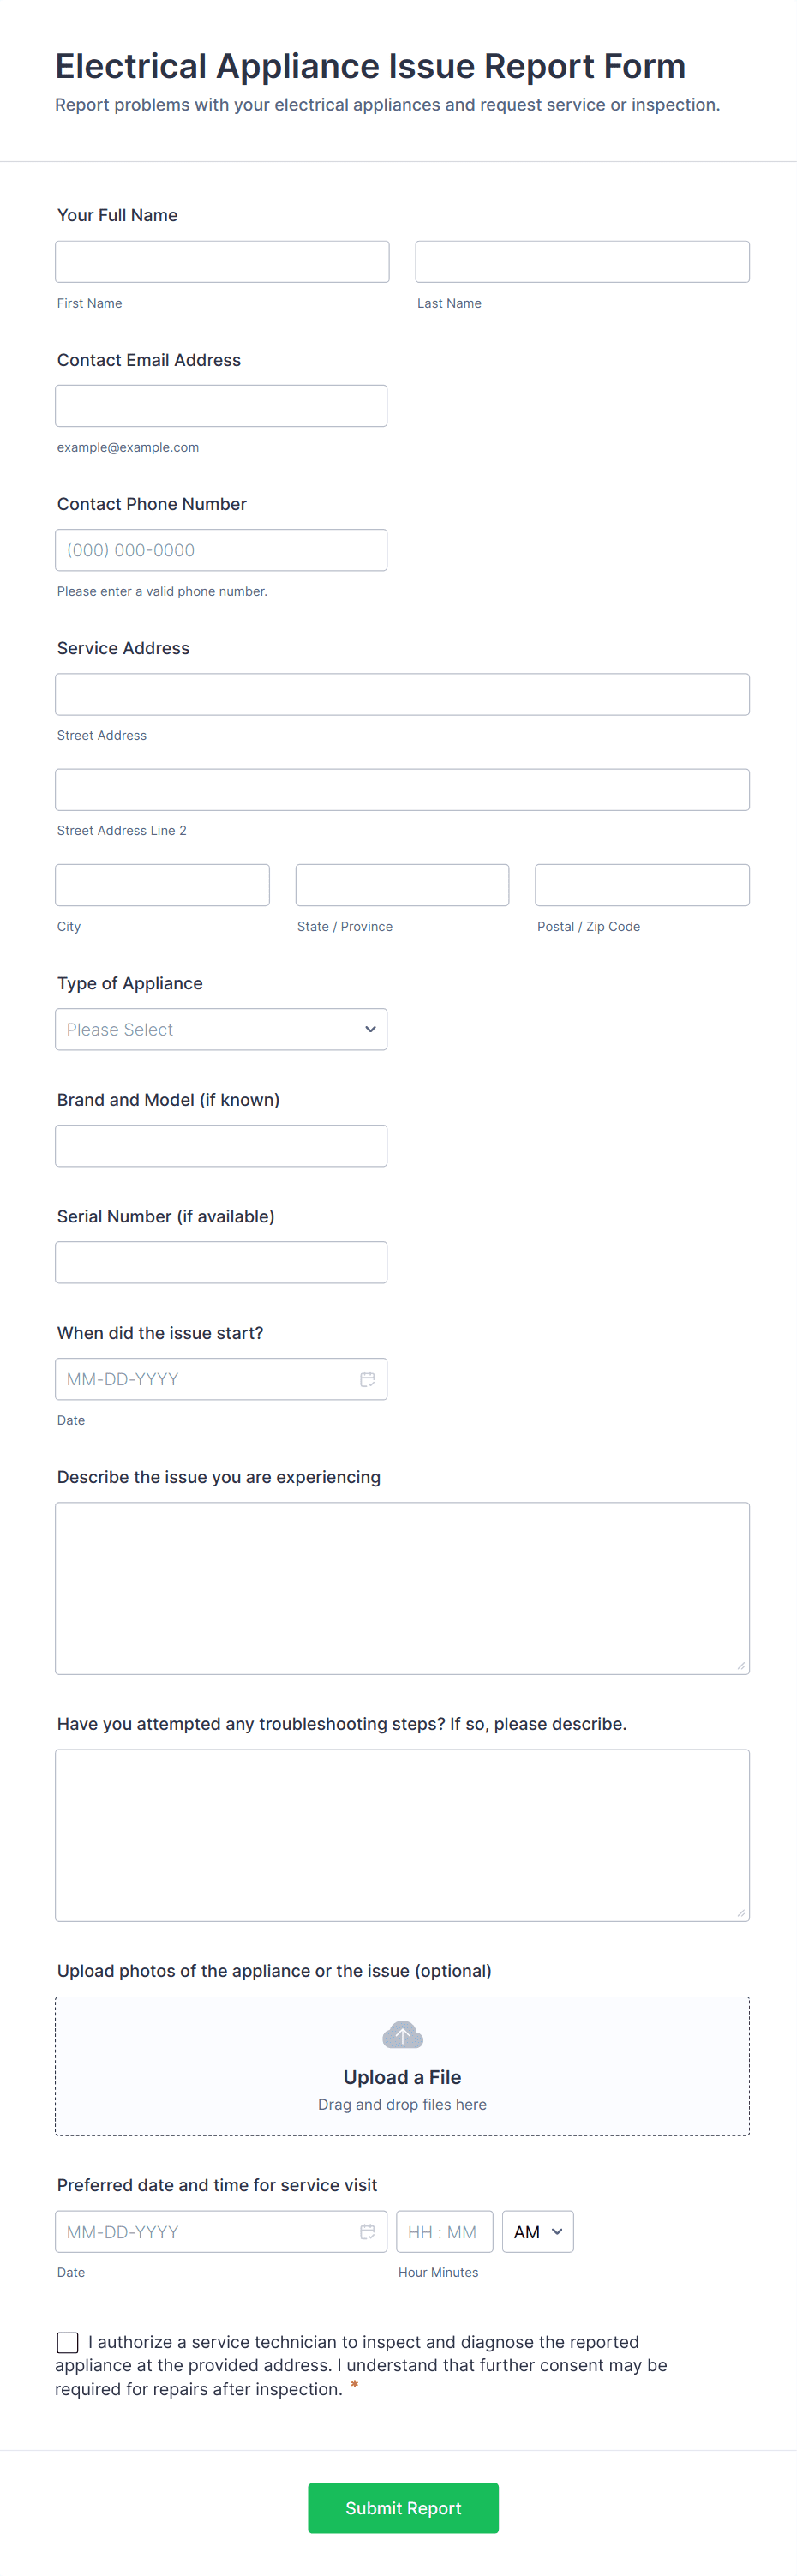Click the Hour Minutes time field
This screenshot has height=2576, width=797.
[444, 2231]
